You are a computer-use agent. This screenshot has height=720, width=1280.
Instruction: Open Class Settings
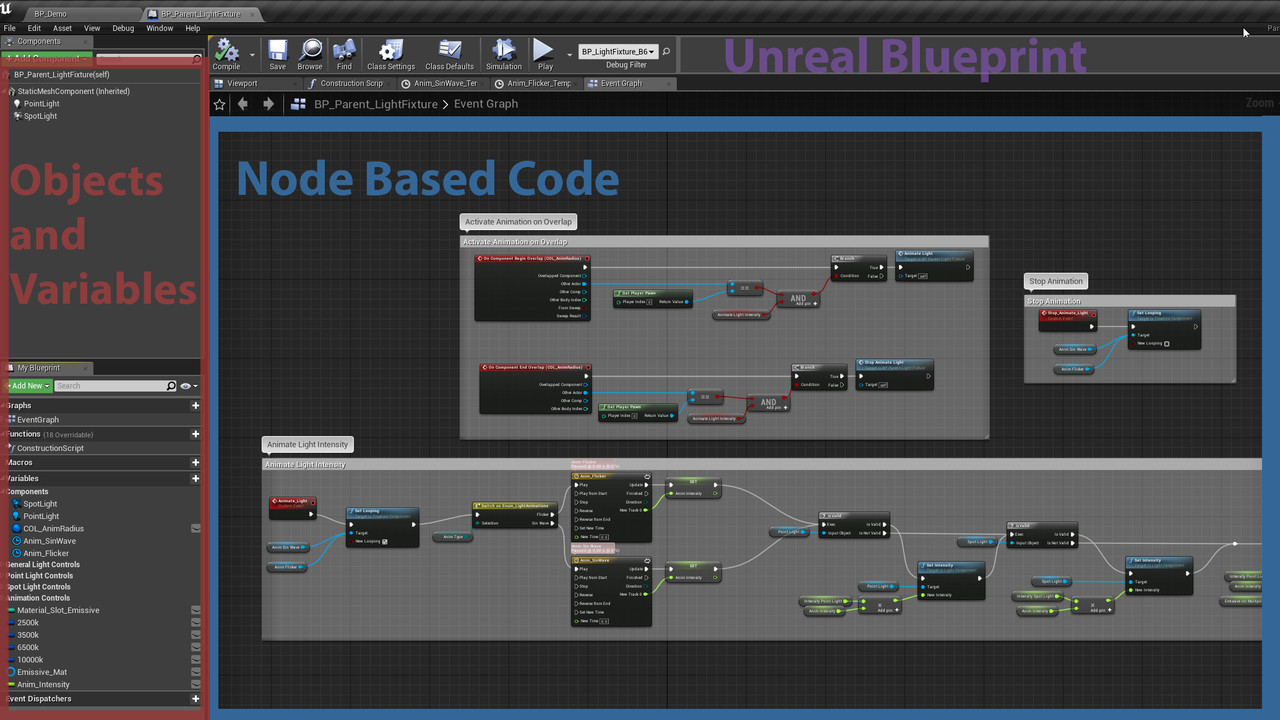tap(390, 54)
